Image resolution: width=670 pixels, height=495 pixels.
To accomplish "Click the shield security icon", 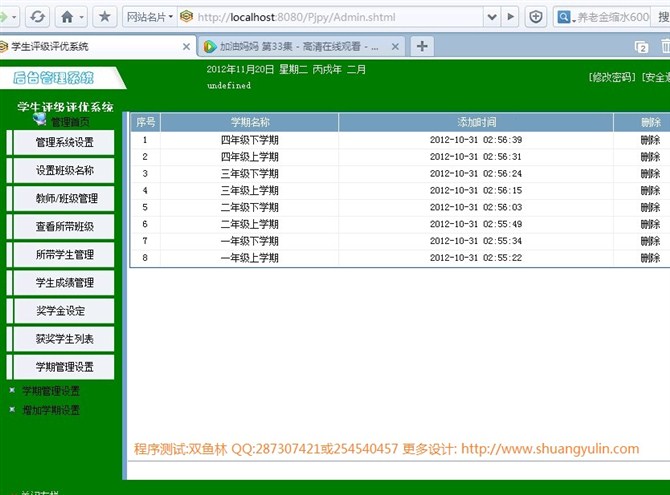I will tap(536, 17).
